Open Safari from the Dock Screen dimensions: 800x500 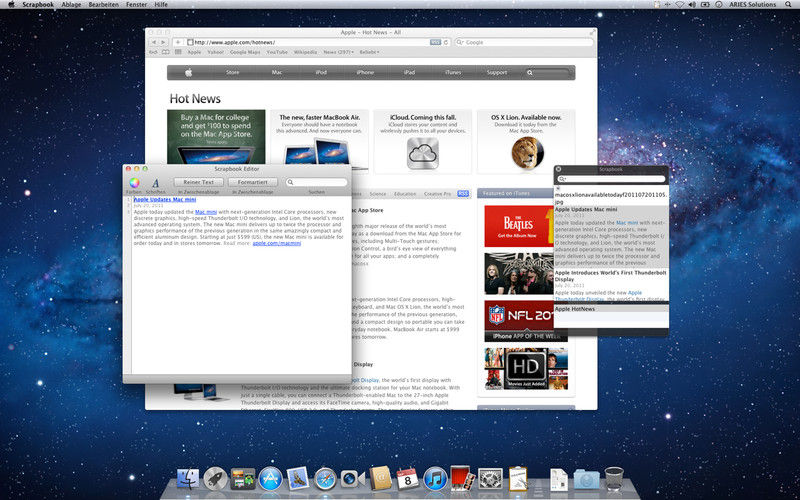[326, 479]
